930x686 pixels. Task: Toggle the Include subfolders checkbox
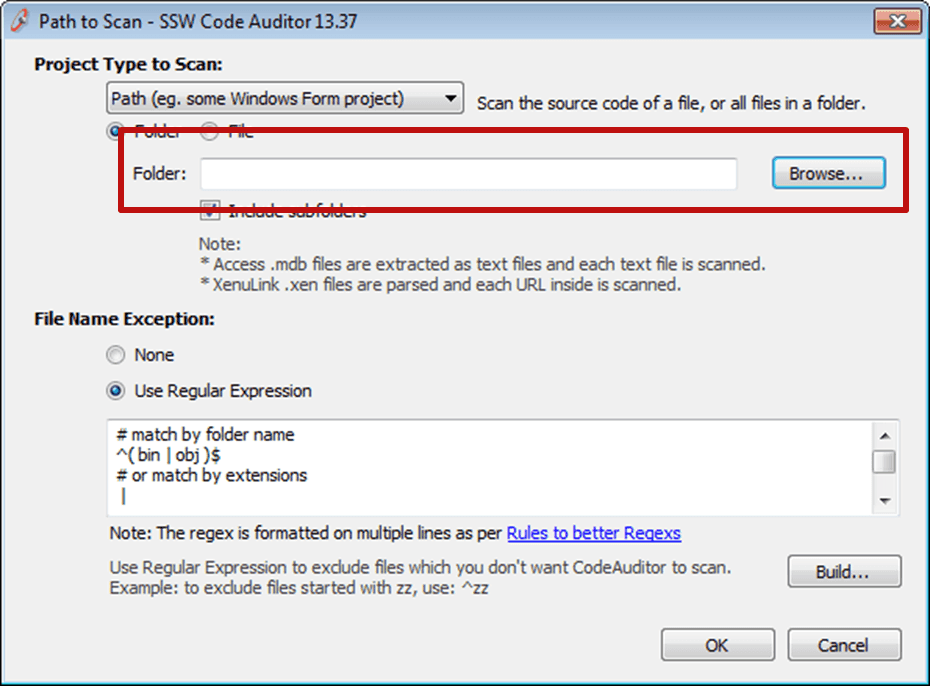coord(210,211)
